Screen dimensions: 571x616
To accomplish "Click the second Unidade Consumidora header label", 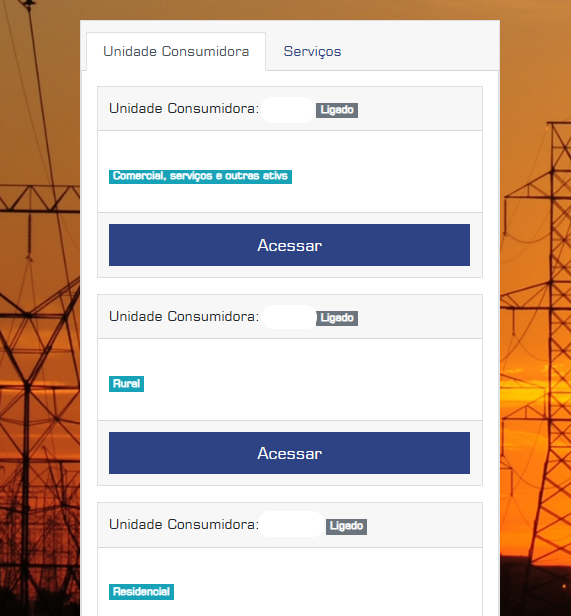I will (x=184, y=316).
